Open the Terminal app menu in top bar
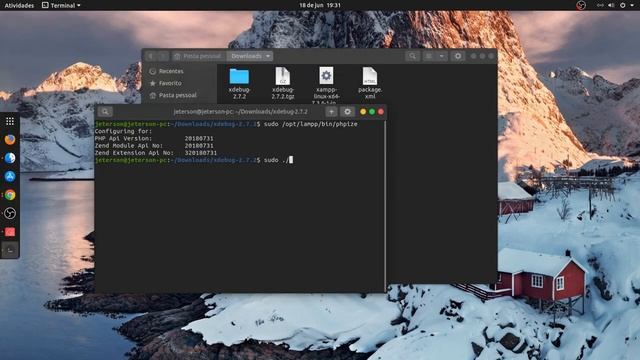Screen dimensions: 640x360 pyautogui.click(x=61, y=5)
